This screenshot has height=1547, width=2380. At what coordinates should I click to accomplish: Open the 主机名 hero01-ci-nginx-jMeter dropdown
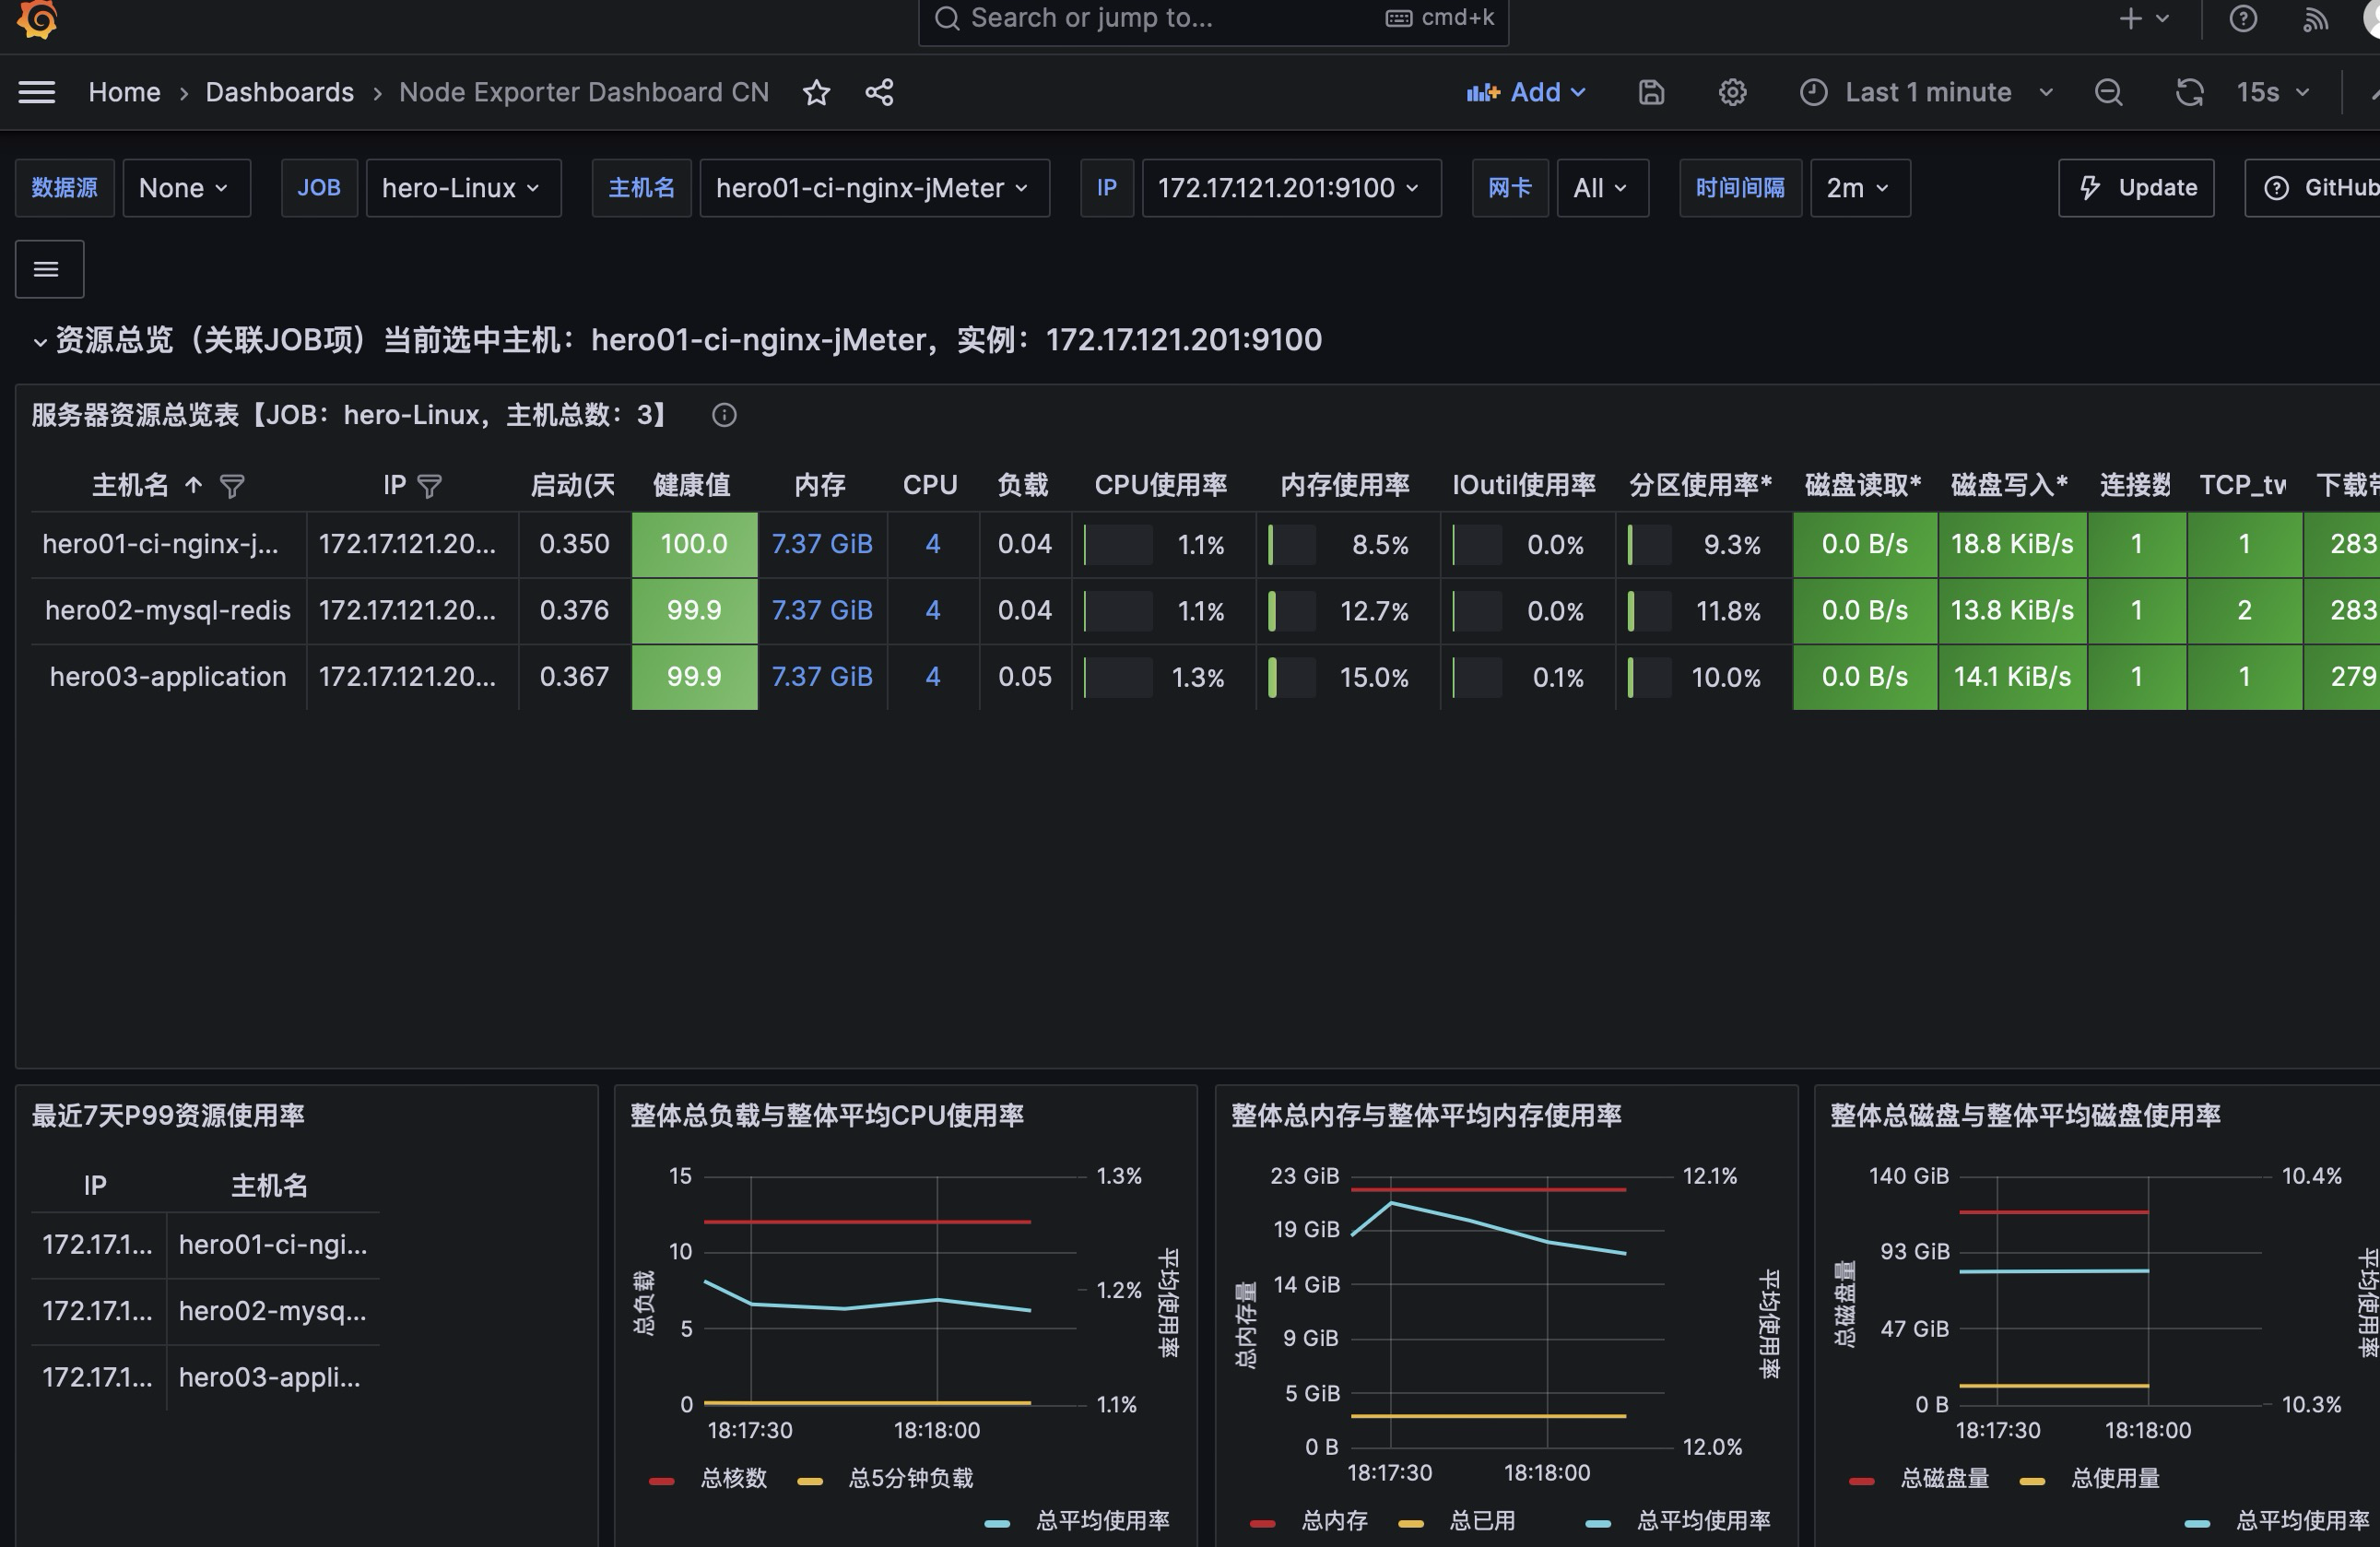(874, 188)
